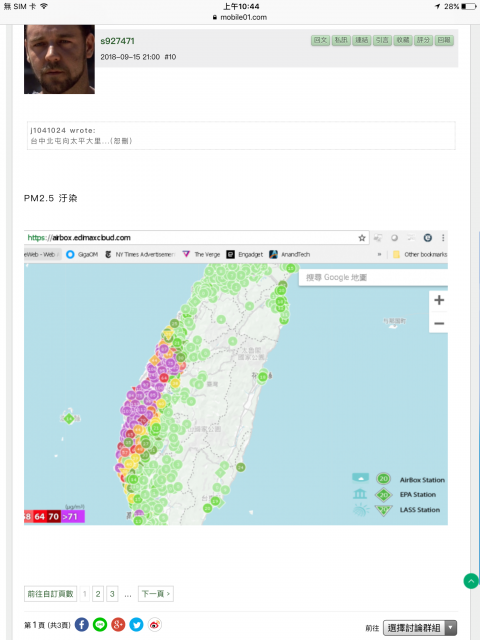This screenshot has width=480, height=640.
Task: Click the 下一頁 next page button
Action: [156, 594]
